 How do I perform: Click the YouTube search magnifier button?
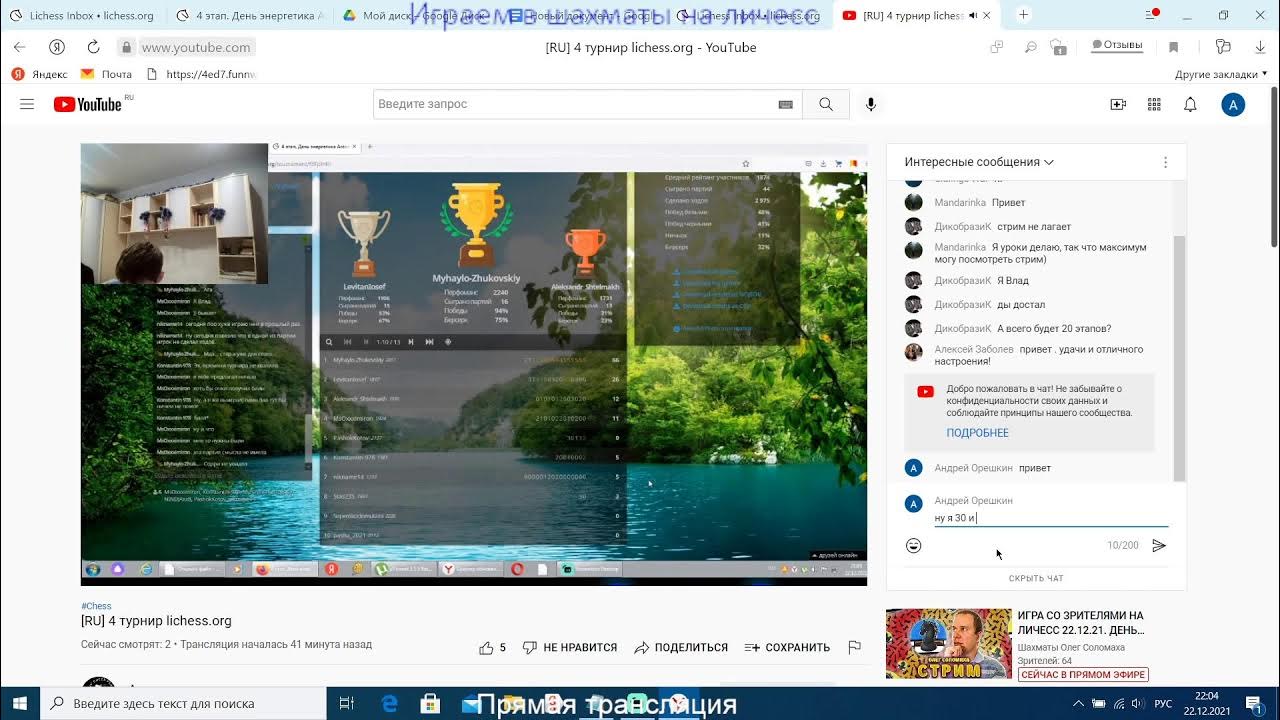coord(826,104)
